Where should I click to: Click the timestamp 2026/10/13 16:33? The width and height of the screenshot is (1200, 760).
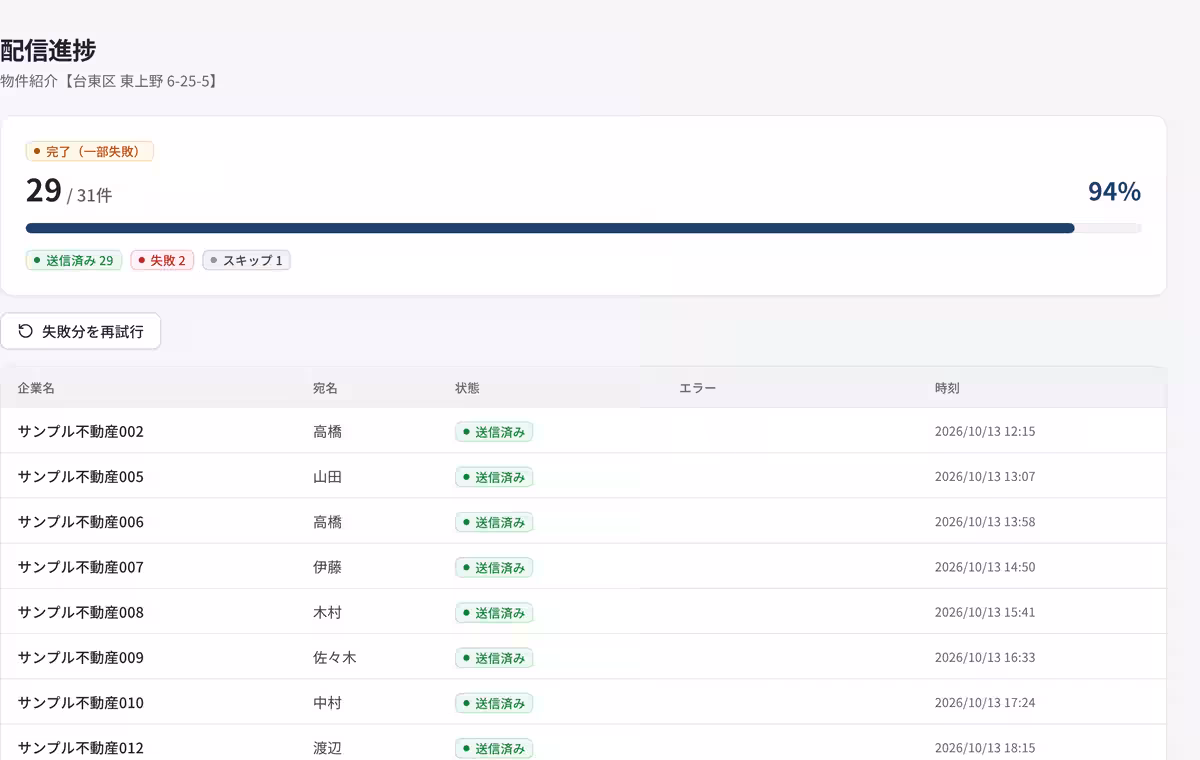click(x=985, y=658)
